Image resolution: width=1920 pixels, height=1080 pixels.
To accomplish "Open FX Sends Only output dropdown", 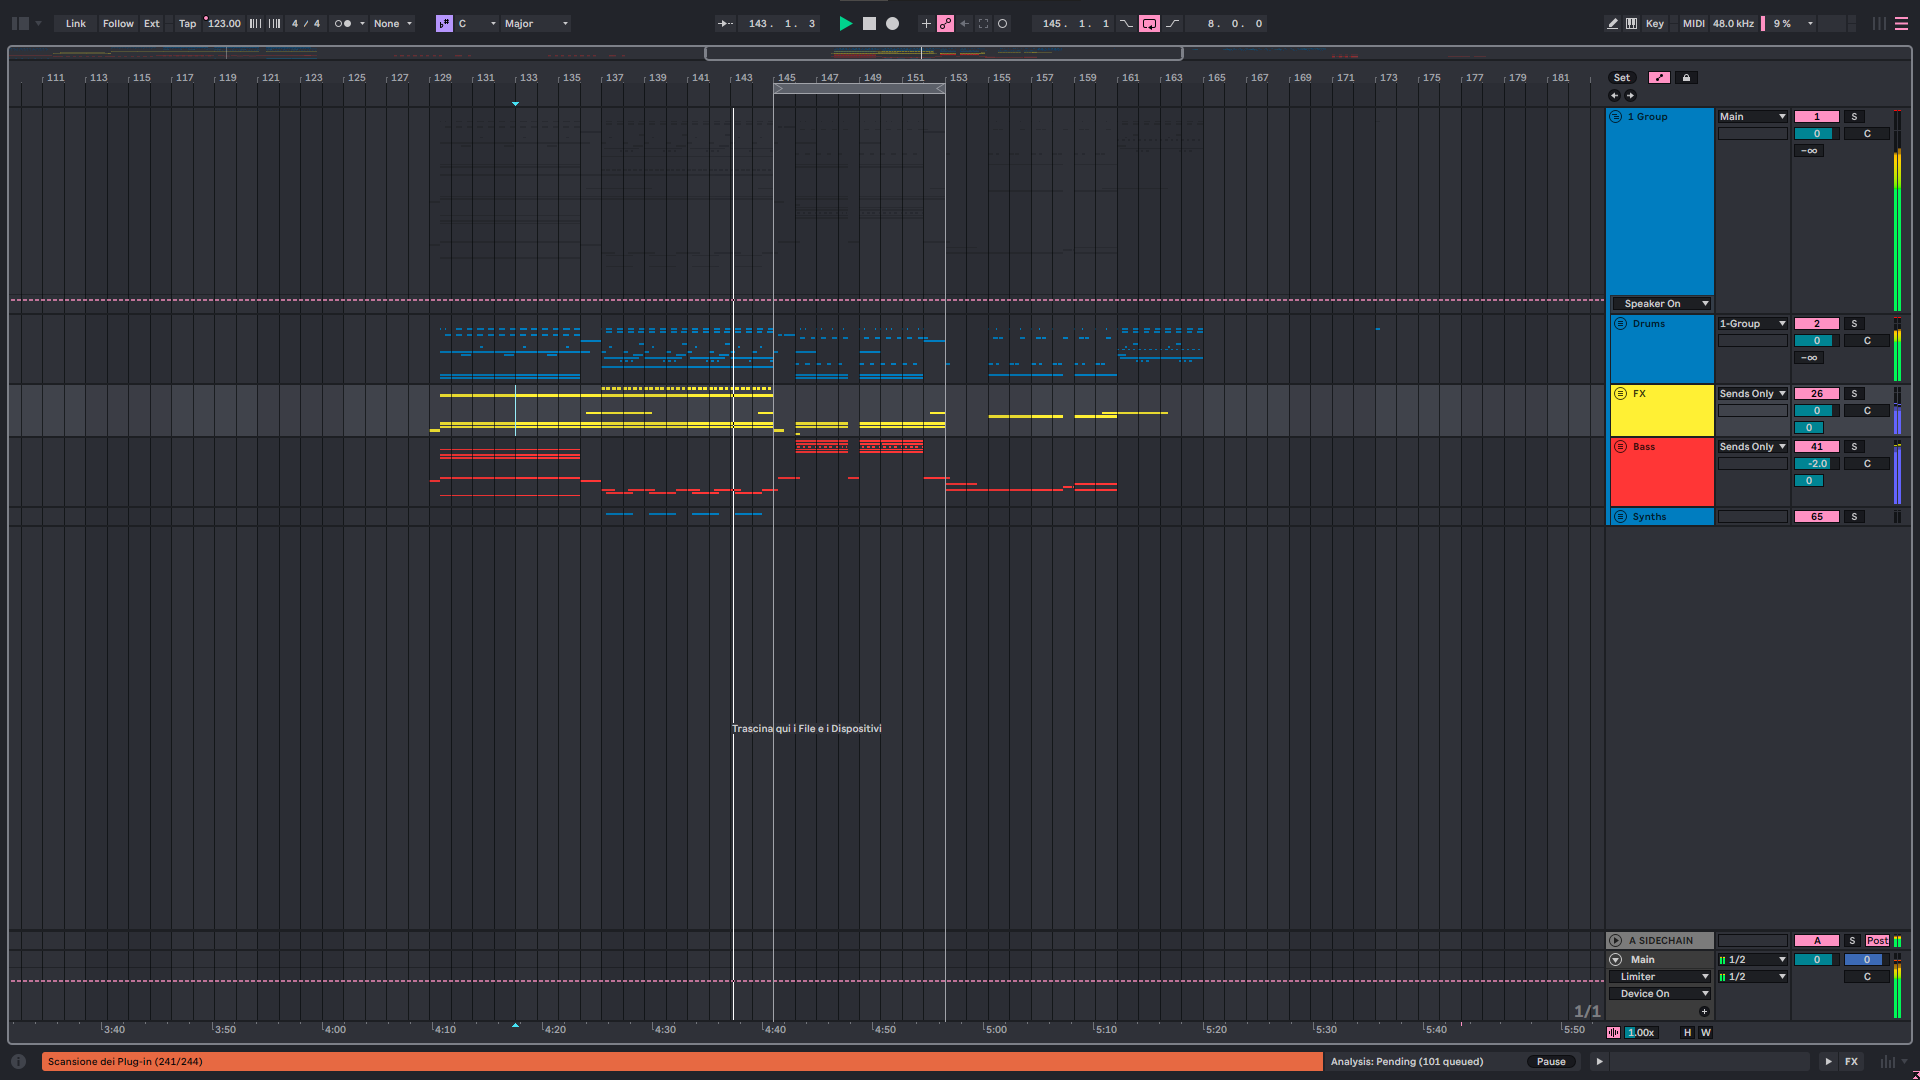I will click(1753, 394).
